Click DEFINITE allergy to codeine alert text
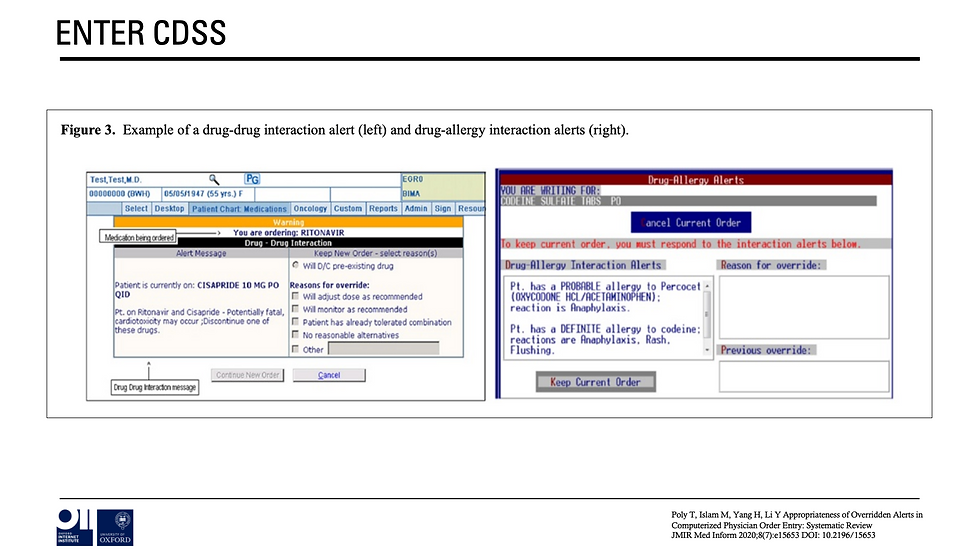 (x=605, y=339)
